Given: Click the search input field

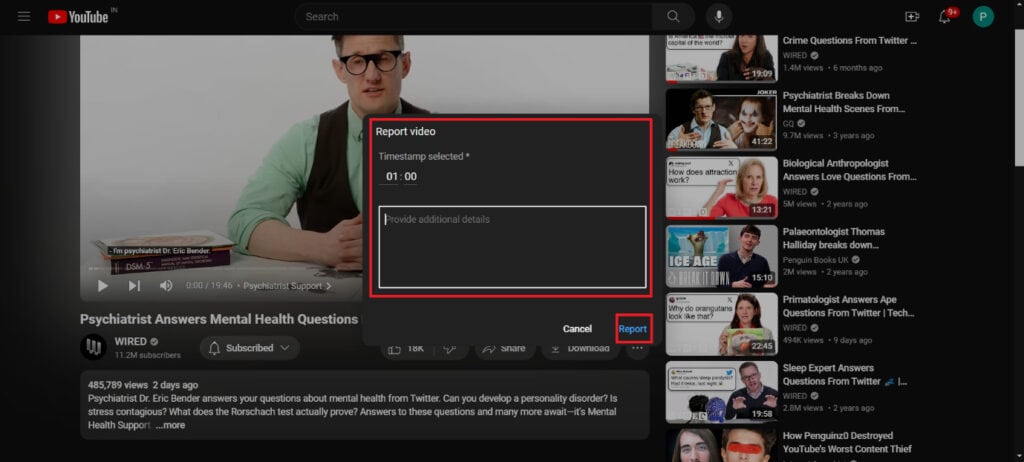Looking at the screenshot, I should [473, 16].
